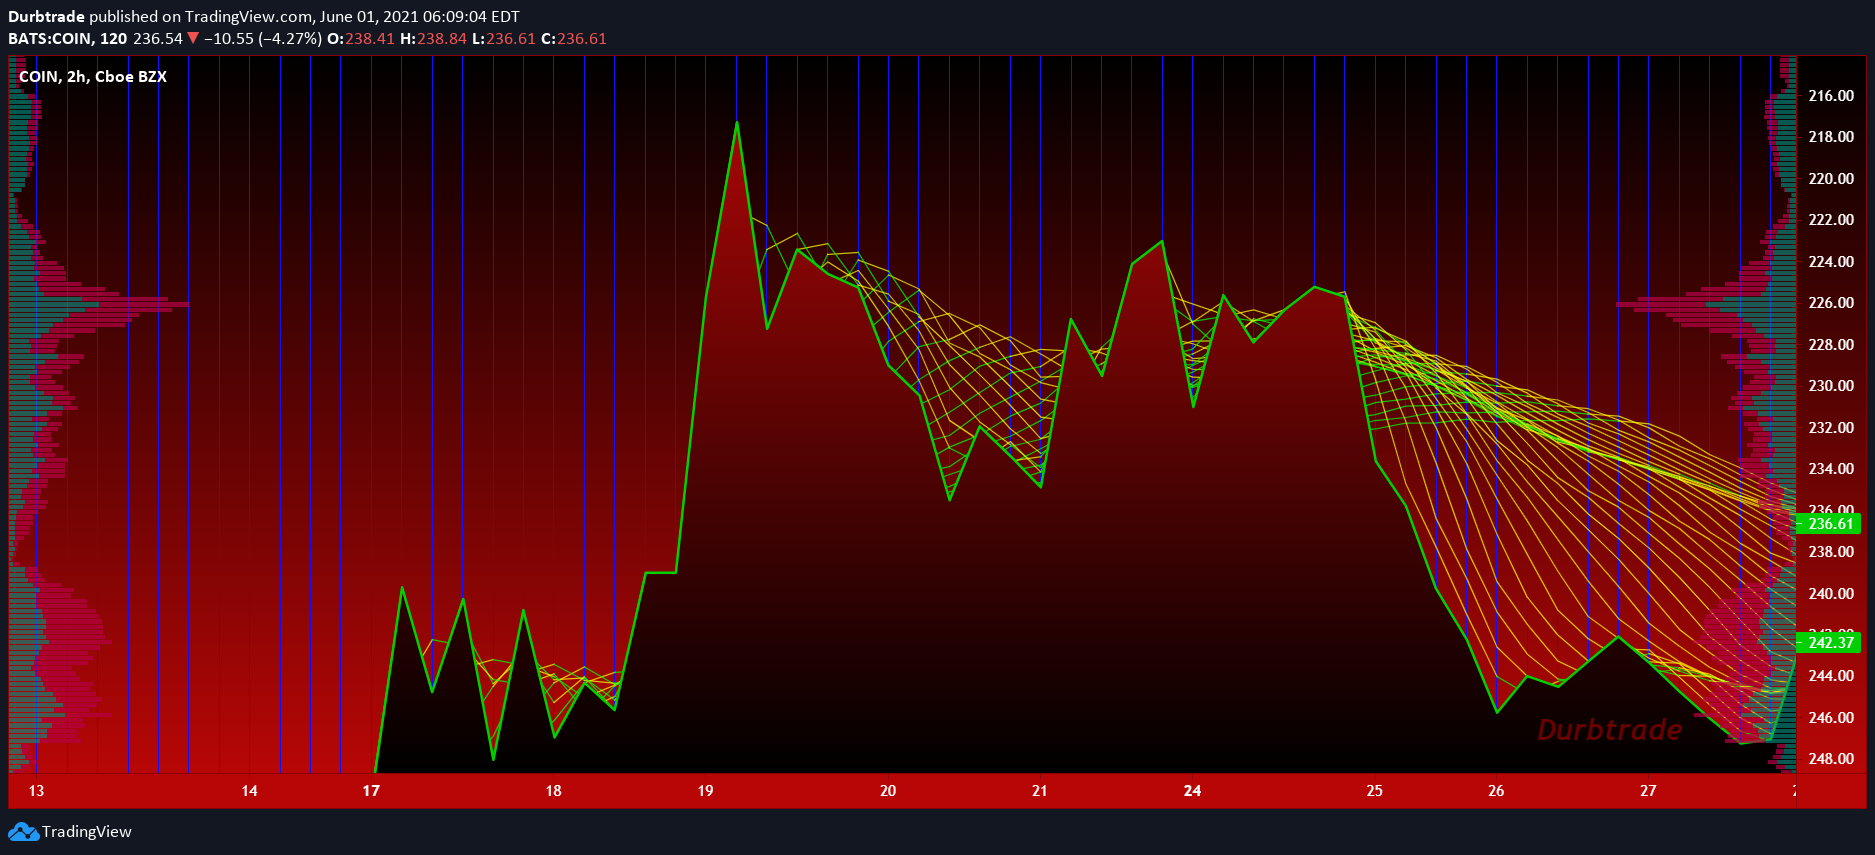
Task: Click the close value C:236.61
Action: 574,39
